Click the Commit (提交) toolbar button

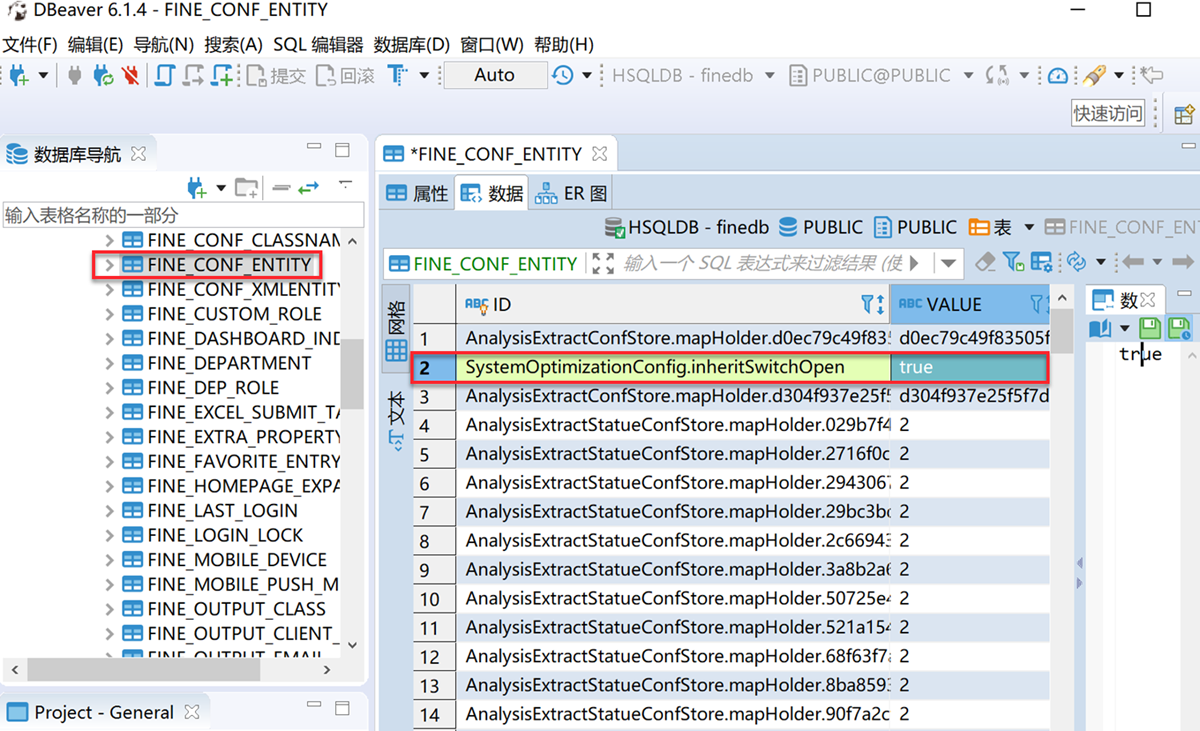pos(276,75)
